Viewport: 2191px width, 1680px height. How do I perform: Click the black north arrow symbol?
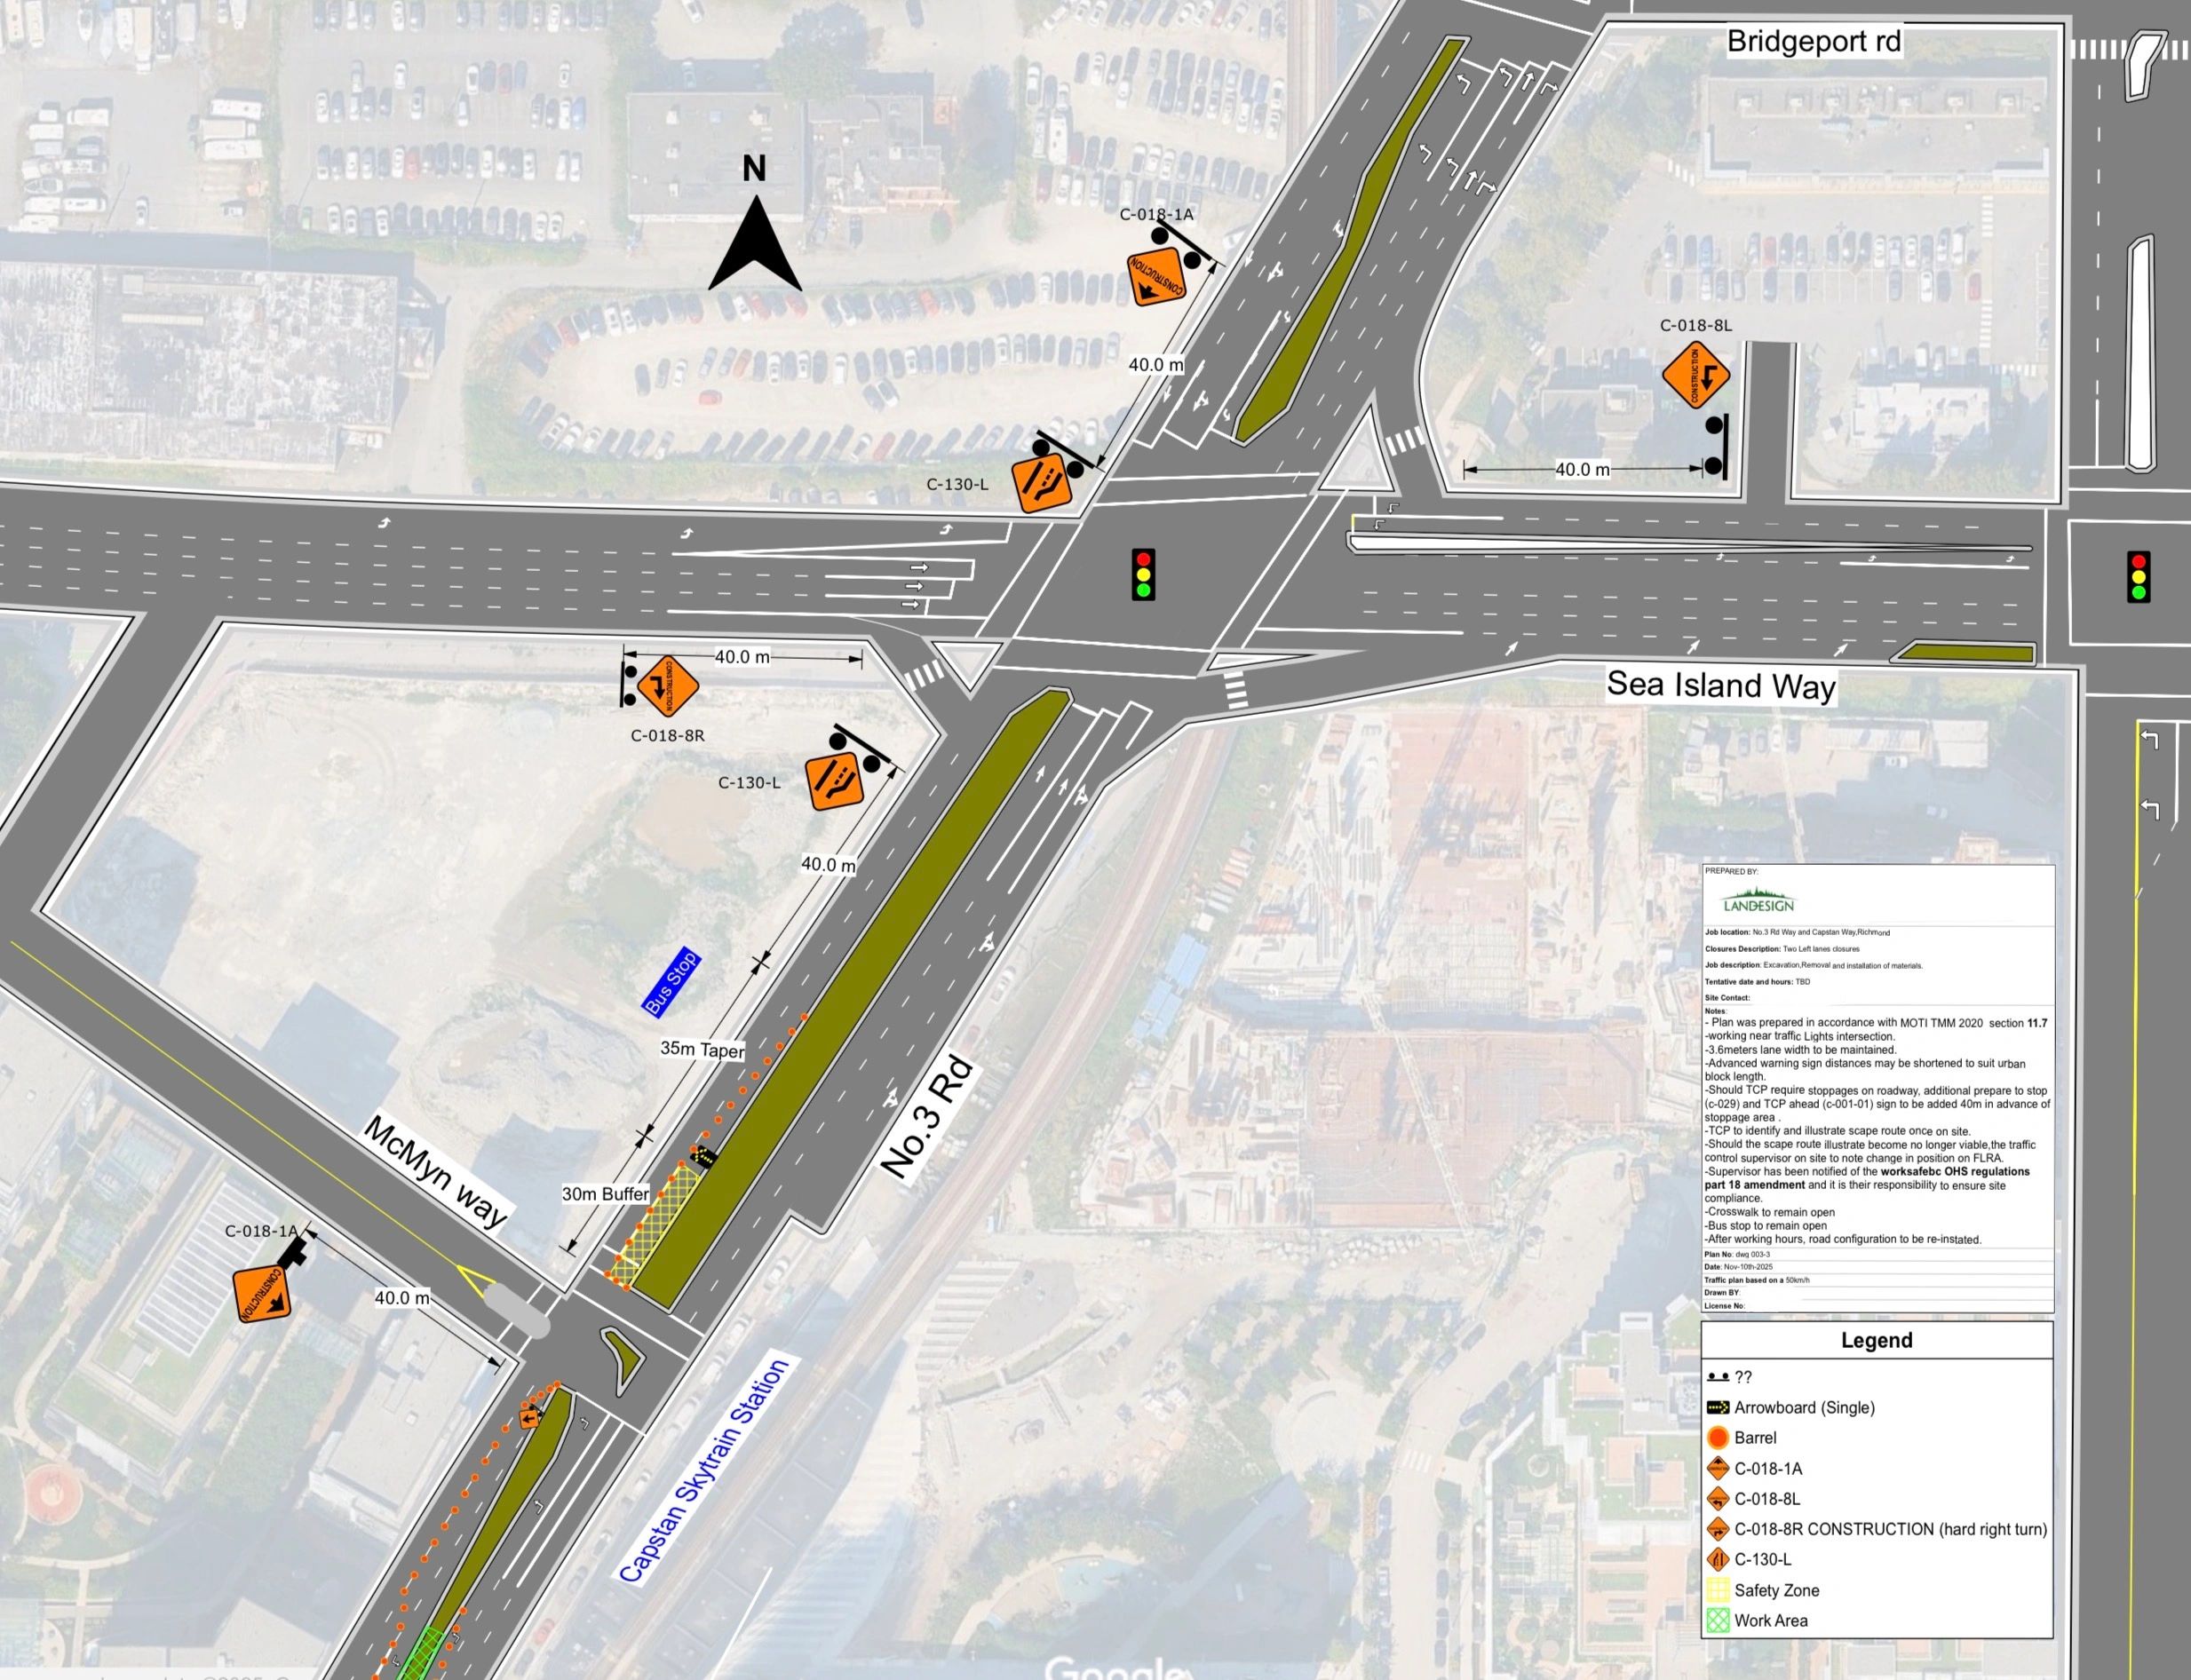click(755, 245)
